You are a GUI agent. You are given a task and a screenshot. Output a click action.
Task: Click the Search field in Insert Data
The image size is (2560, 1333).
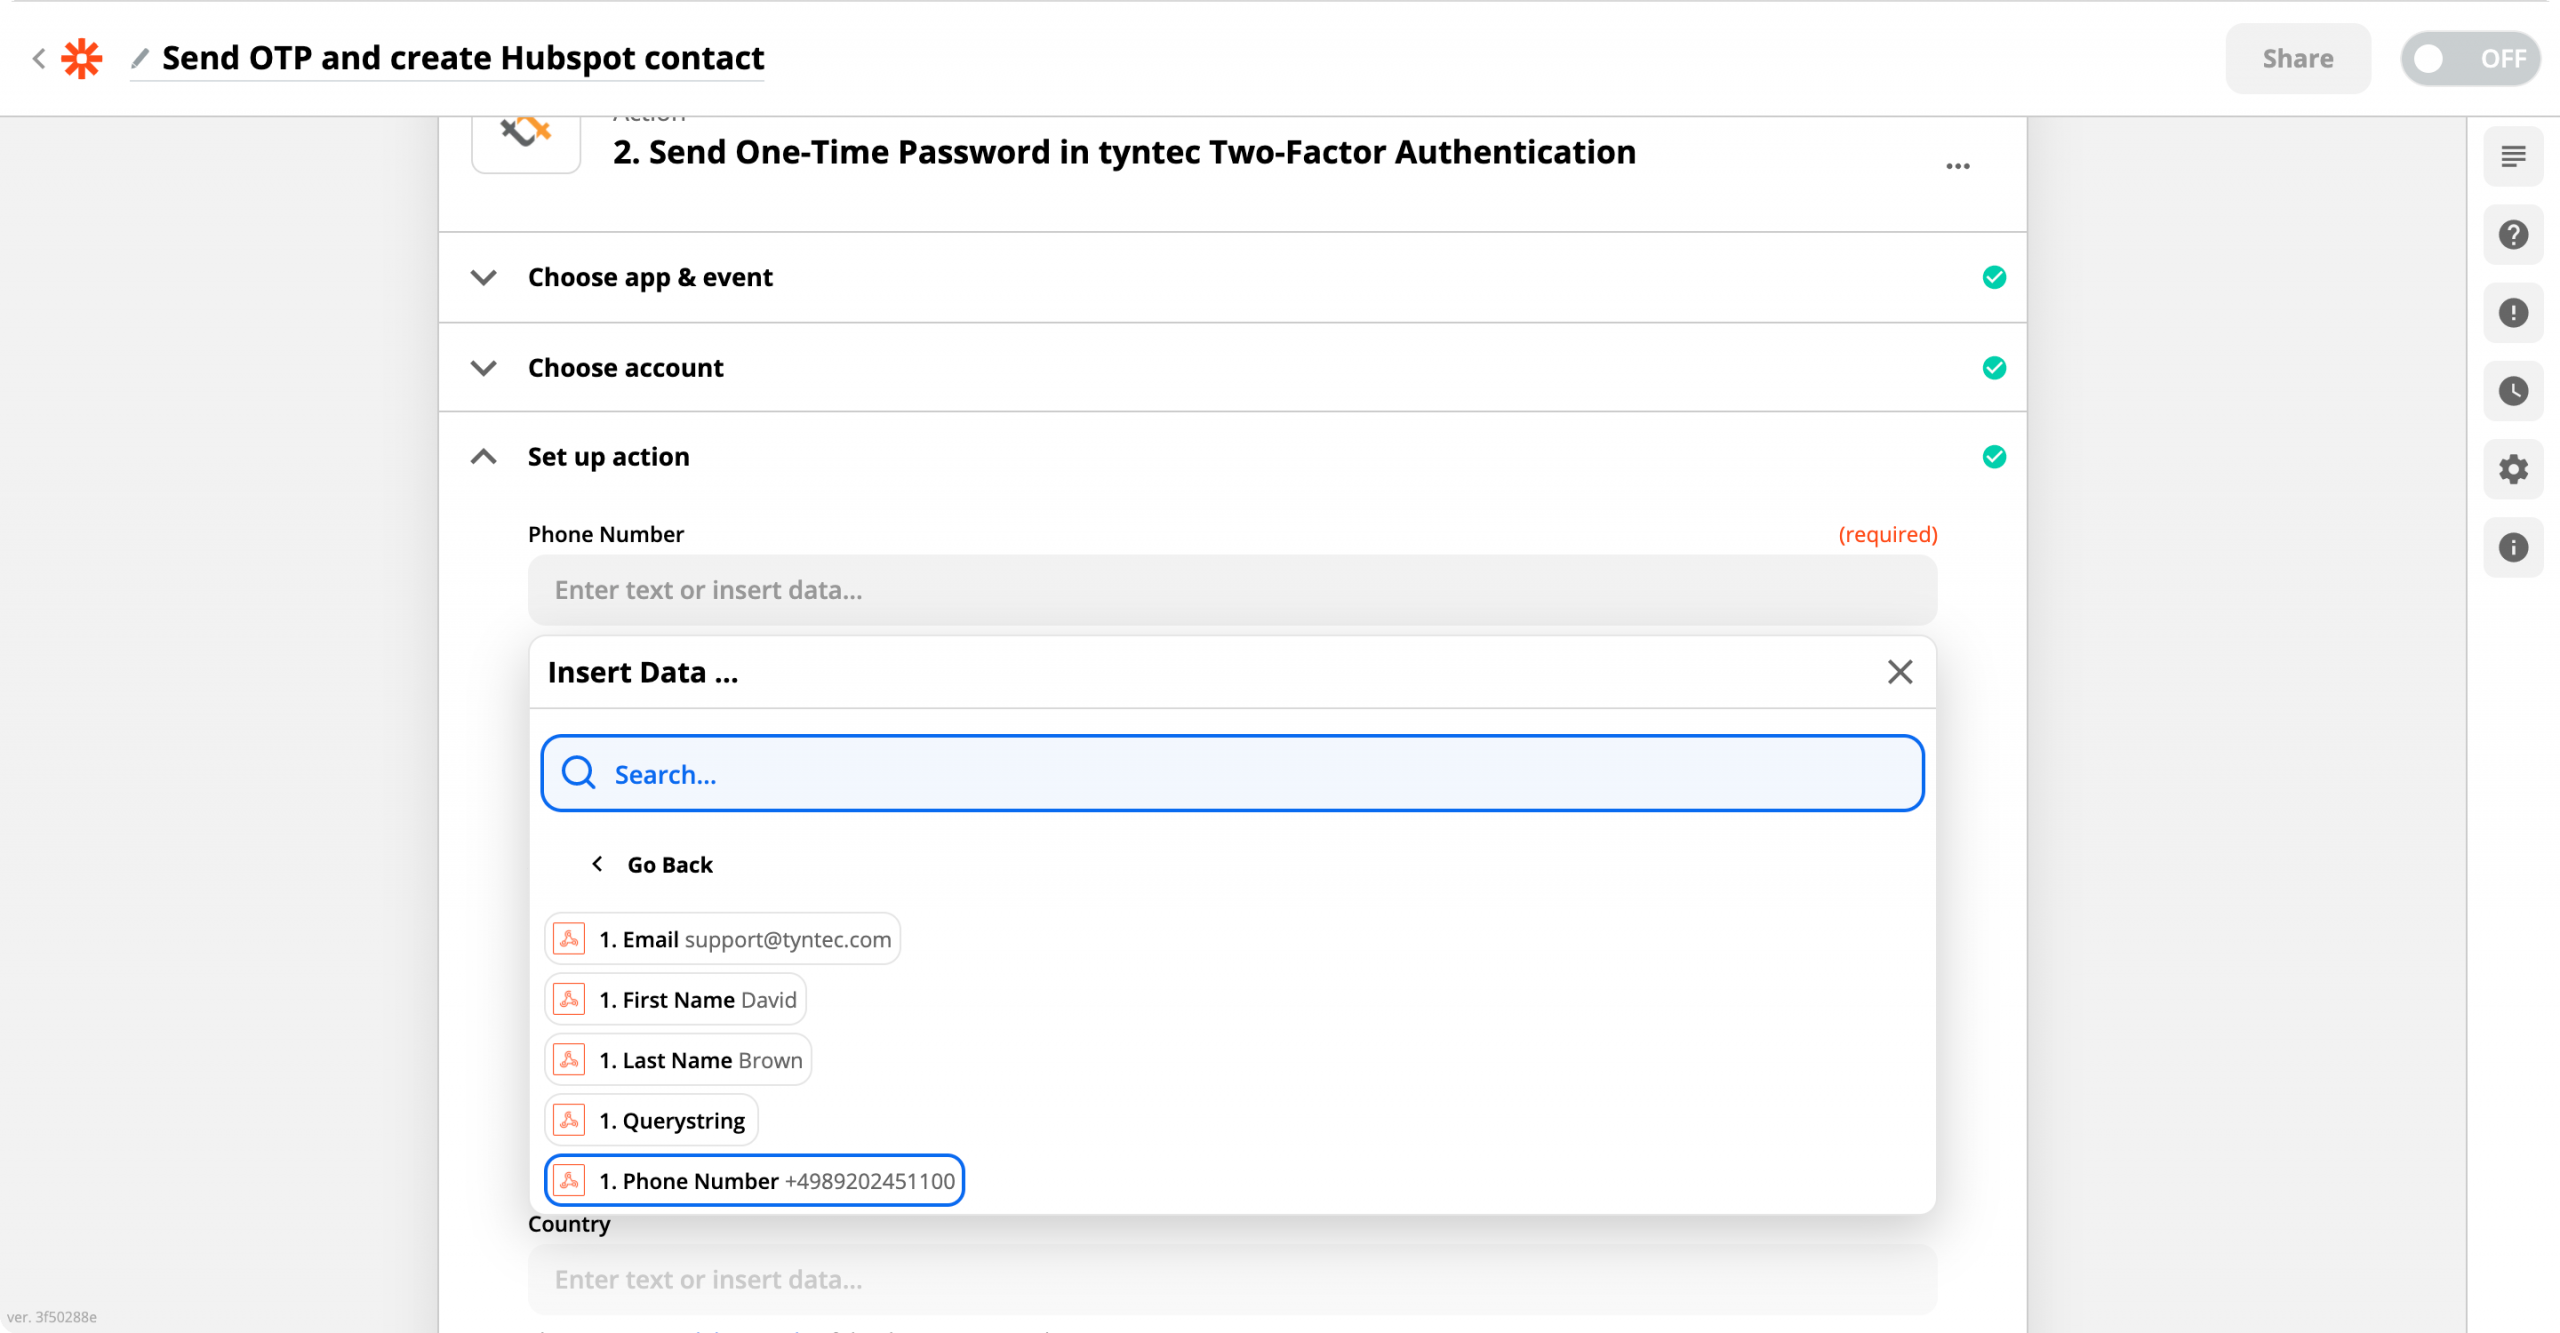pos(1232,773)
